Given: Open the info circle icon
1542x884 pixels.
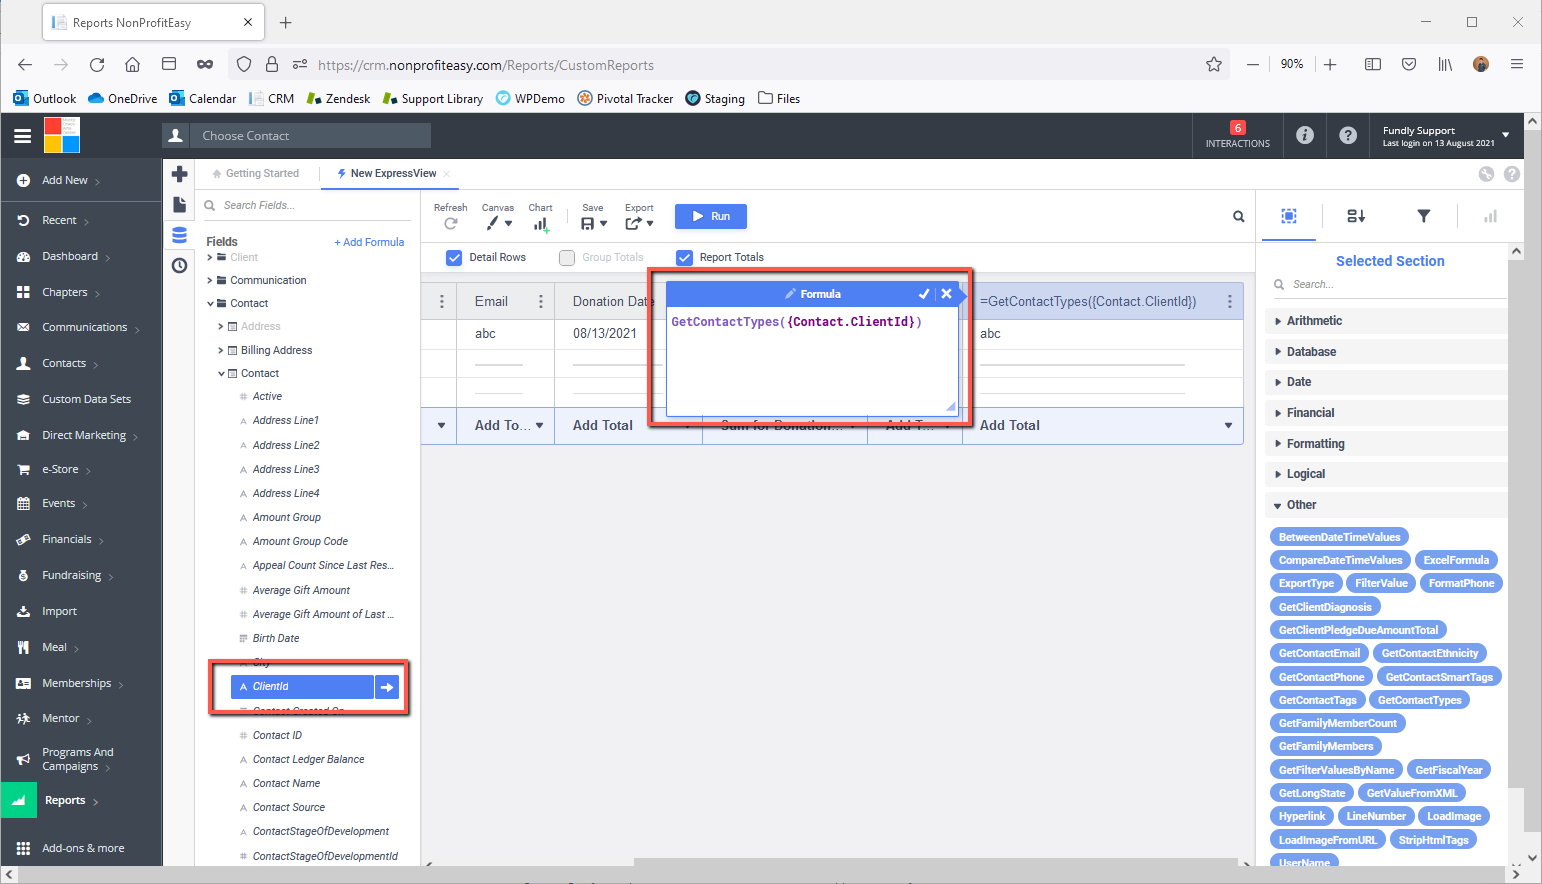Looking at the screenshot, I should pos(1305,135).
